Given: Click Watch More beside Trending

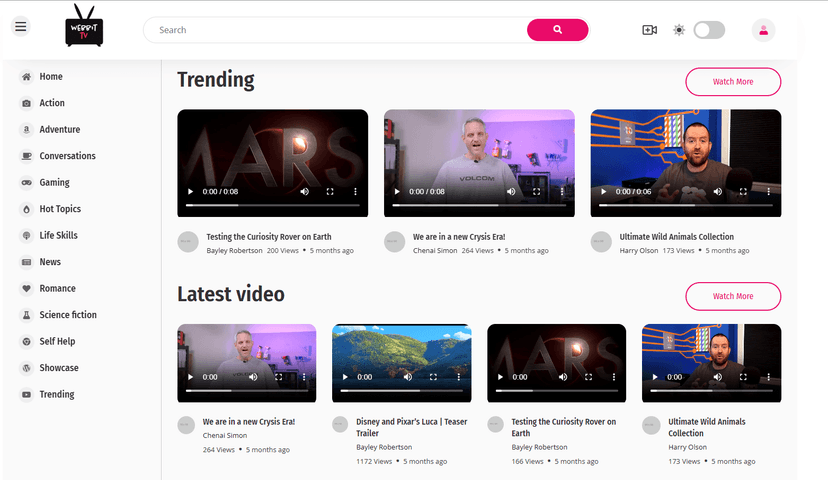Looking at the screenshot, I should point(732,82).
